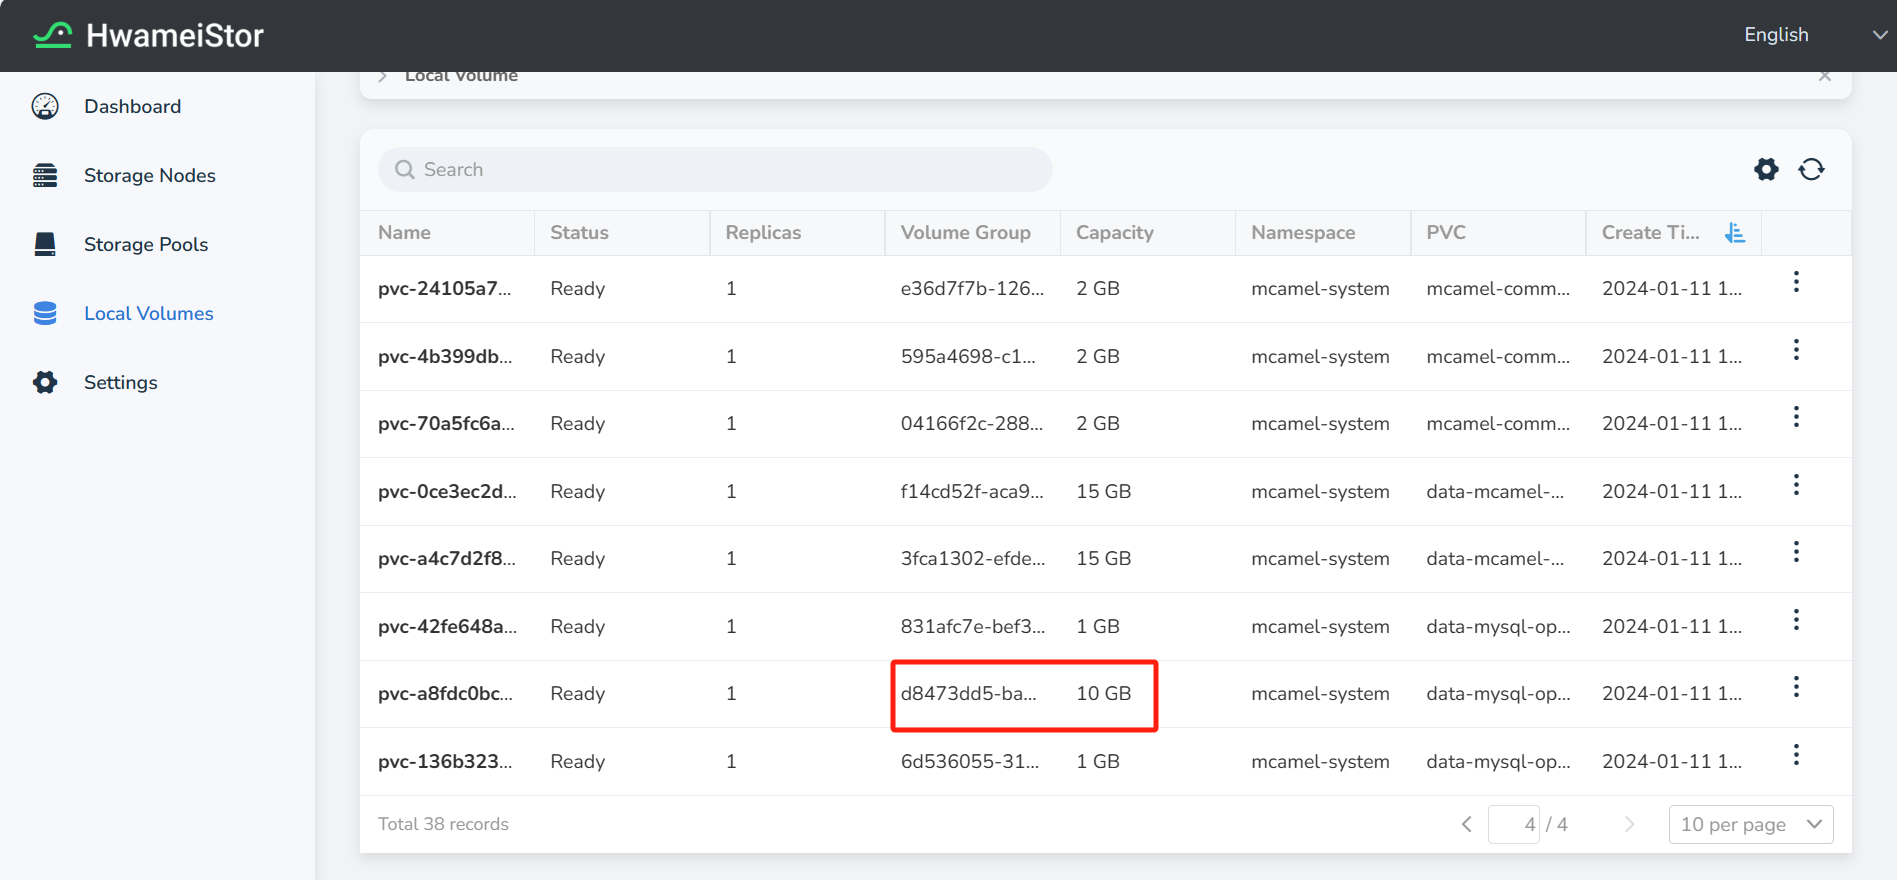Screen dimensions: 1897x880
Task: Click the page number input box
Action: point(1513,825)
